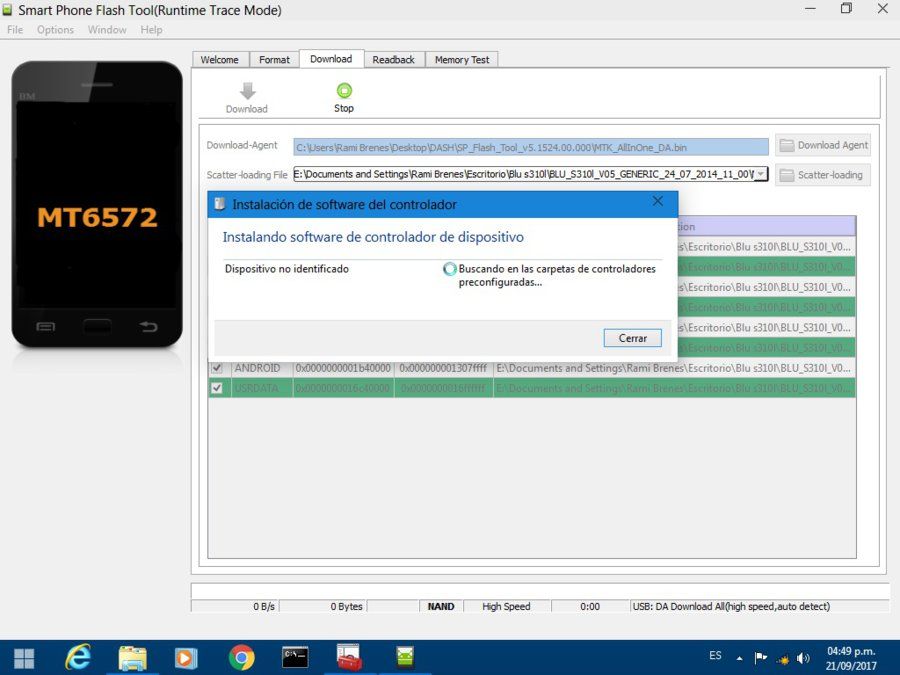This screenshot has height=675, width=900.
Task: Open the File menu
Action: pos(15,30)
